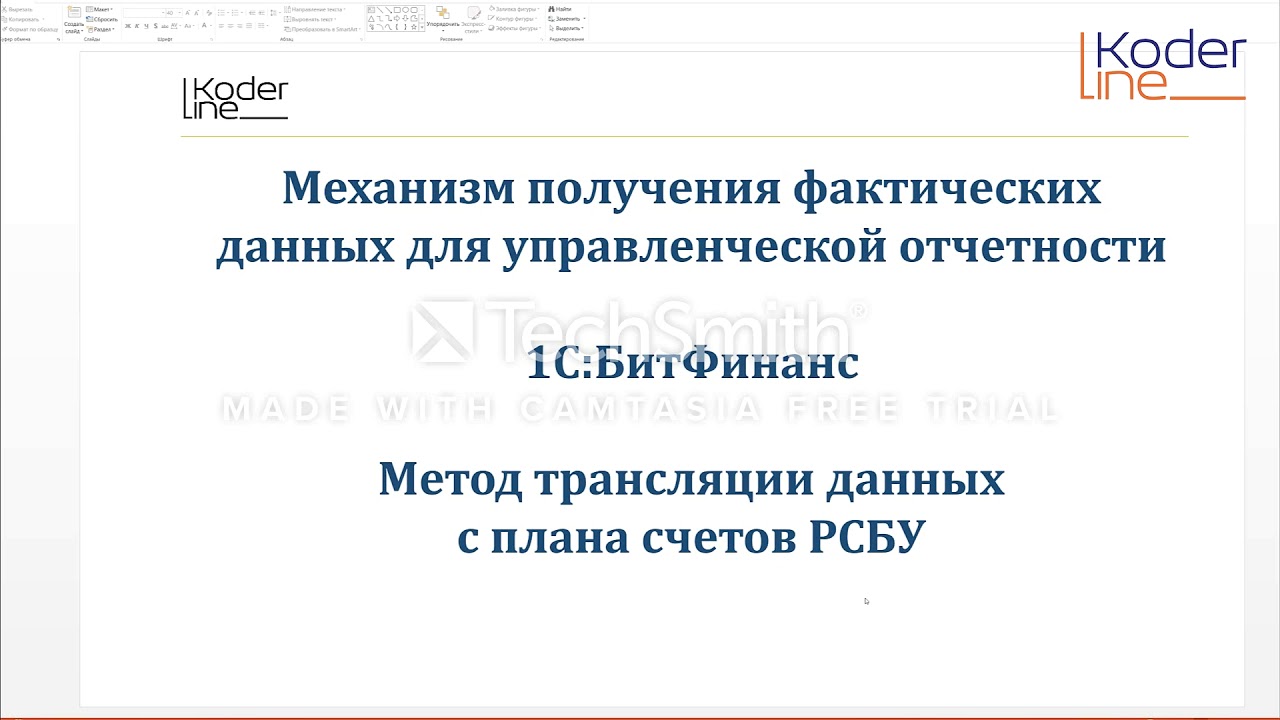Toggle text shadow S button

[156, 26]
